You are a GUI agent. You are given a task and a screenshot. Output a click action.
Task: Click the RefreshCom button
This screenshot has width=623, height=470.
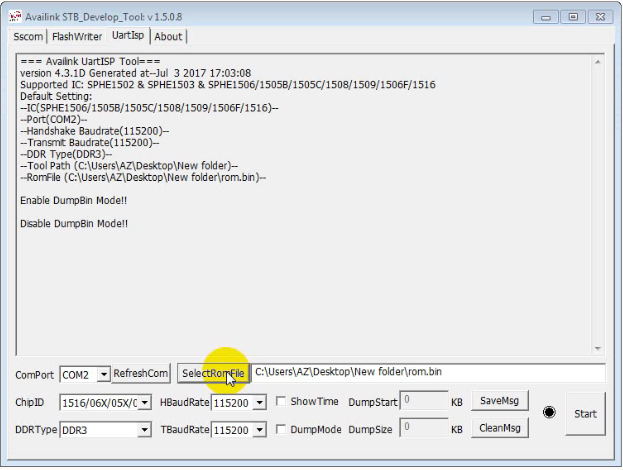(141, 373)
